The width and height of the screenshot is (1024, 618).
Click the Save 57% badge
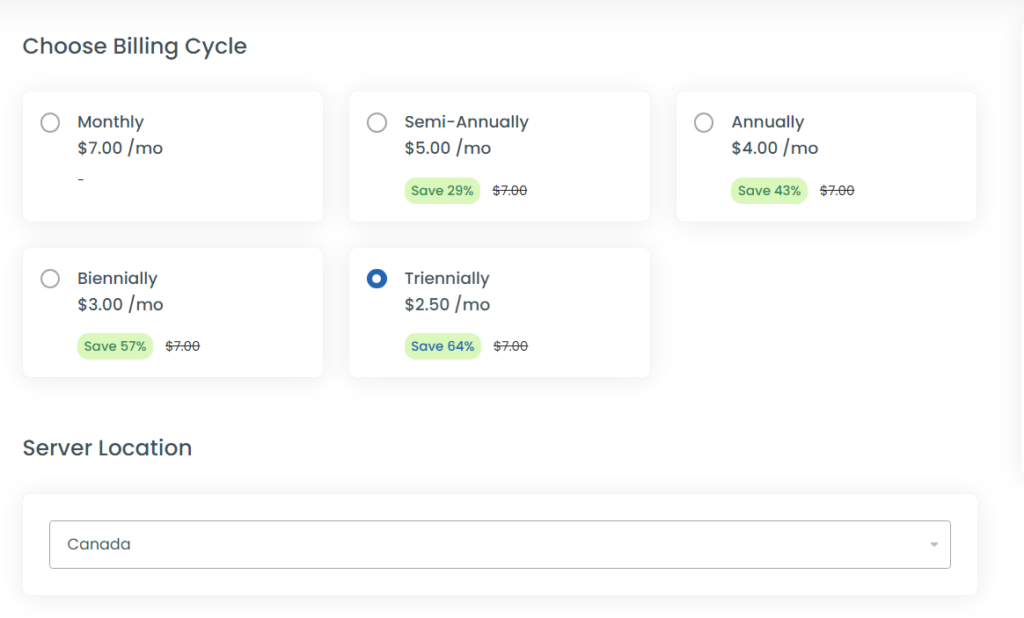click(115, 346)
